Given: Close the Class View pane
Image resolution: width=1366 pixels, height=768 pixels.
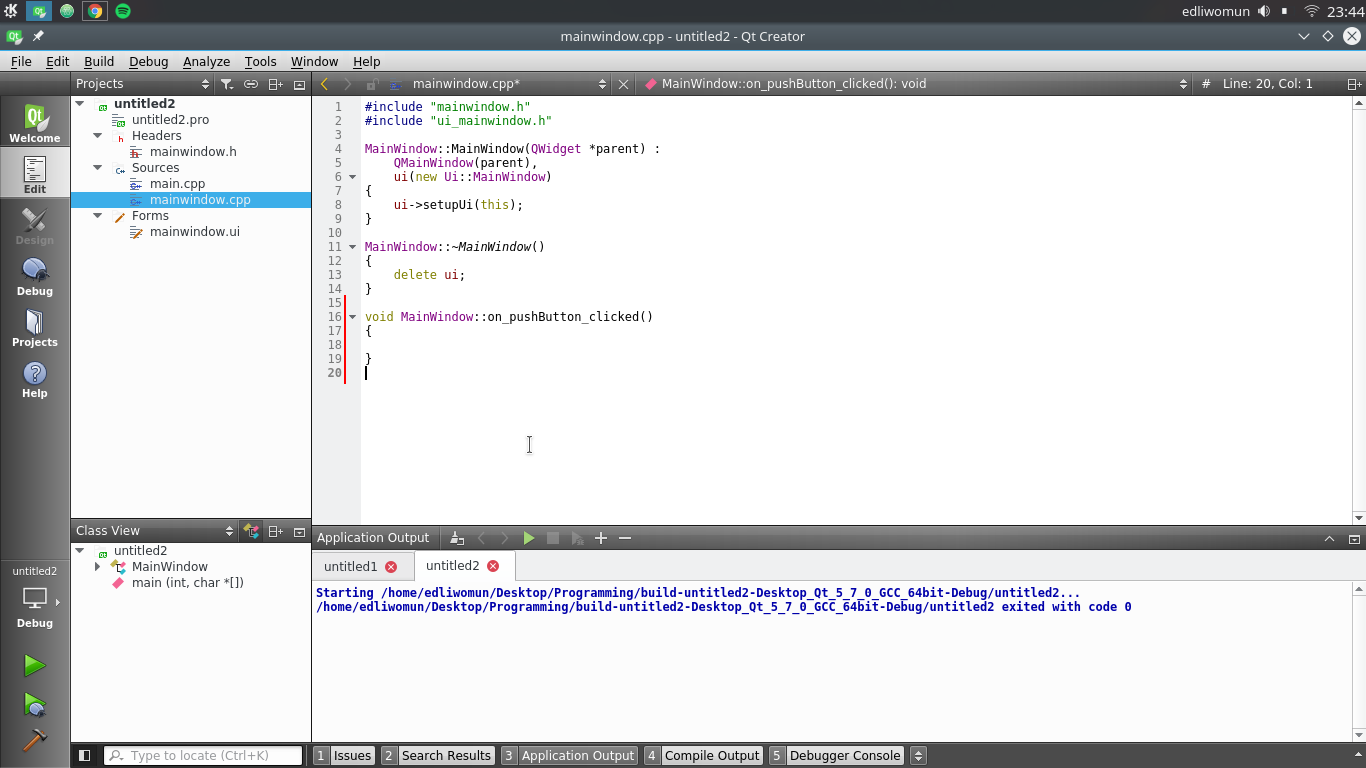Looking at the screenshot, I should point(299,531).
